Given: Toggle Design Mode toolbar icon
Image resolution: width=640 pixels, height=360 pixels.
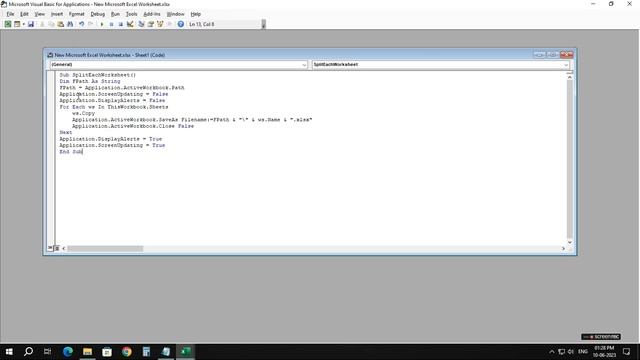Looking at the screenshot, I should (x=130, y=24).
